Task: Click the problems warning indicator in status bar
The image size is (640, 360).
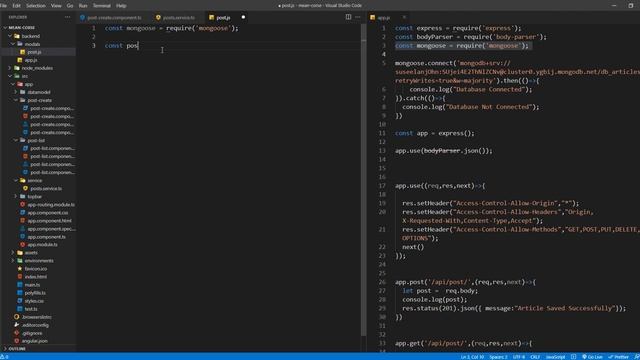Action: [x=4, y=357]
